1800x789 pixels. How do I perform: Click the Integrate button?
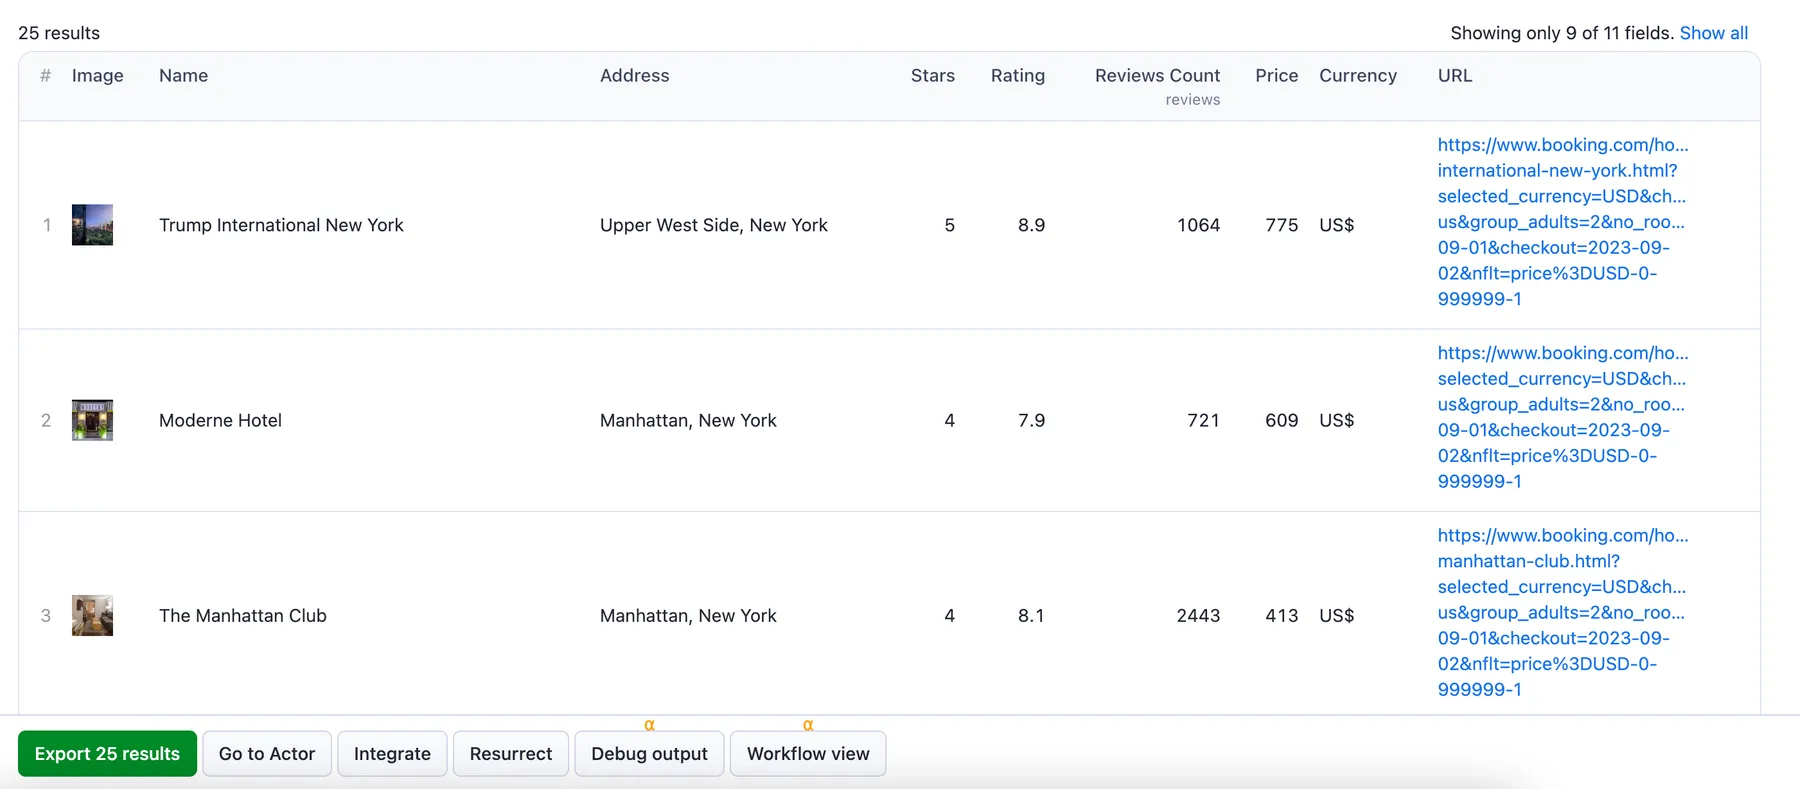pyautogui.click(x=392, y=754)
